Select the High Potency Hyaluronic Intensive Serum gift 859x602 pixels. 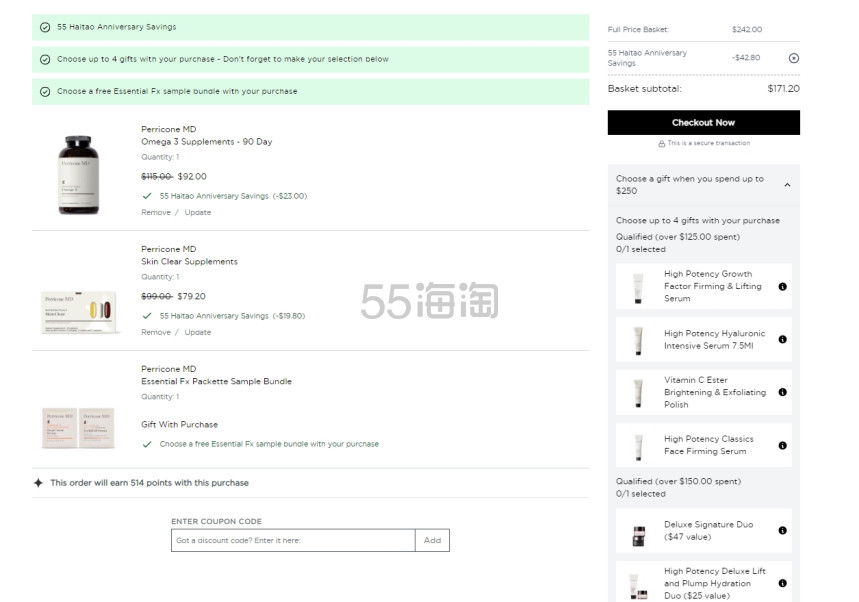(x=703, y=340)
